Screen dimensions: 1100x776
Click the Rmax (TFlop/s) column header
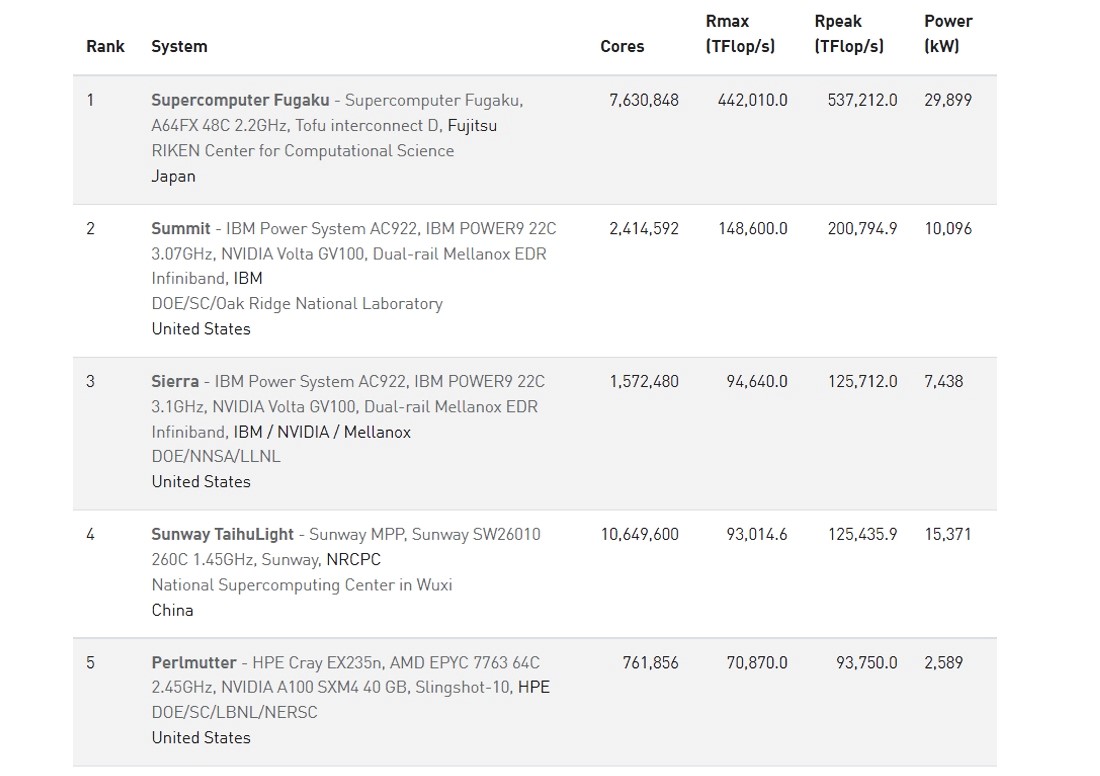(x=740, y=34)
